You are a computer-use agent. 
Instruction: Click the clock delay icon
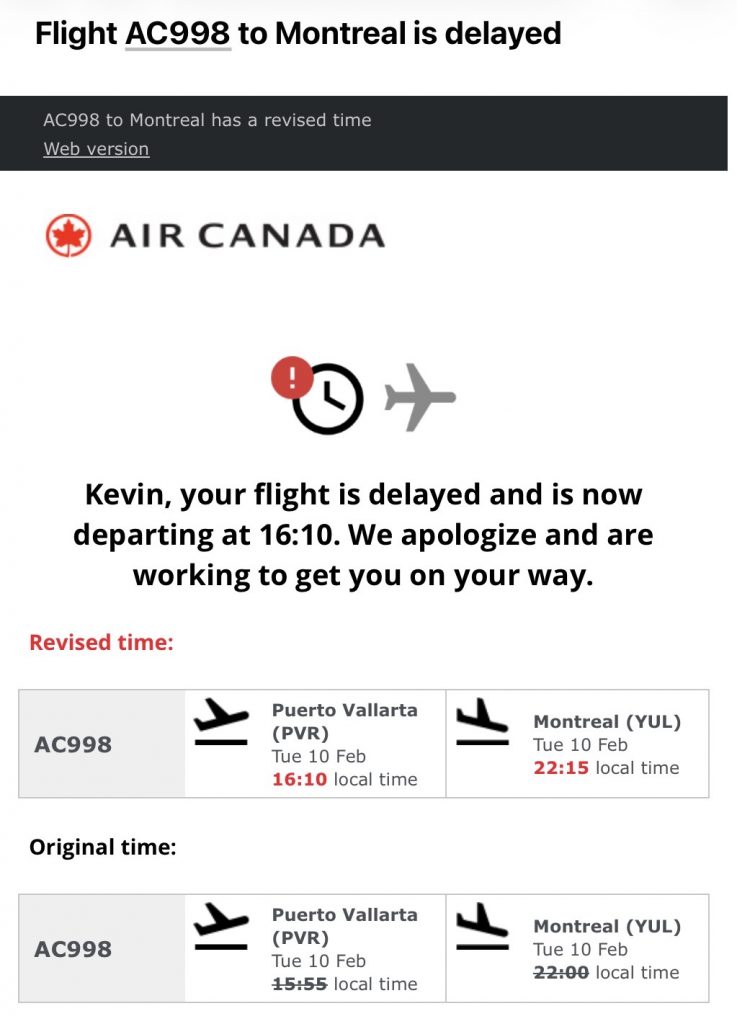[x=332, y=400]
